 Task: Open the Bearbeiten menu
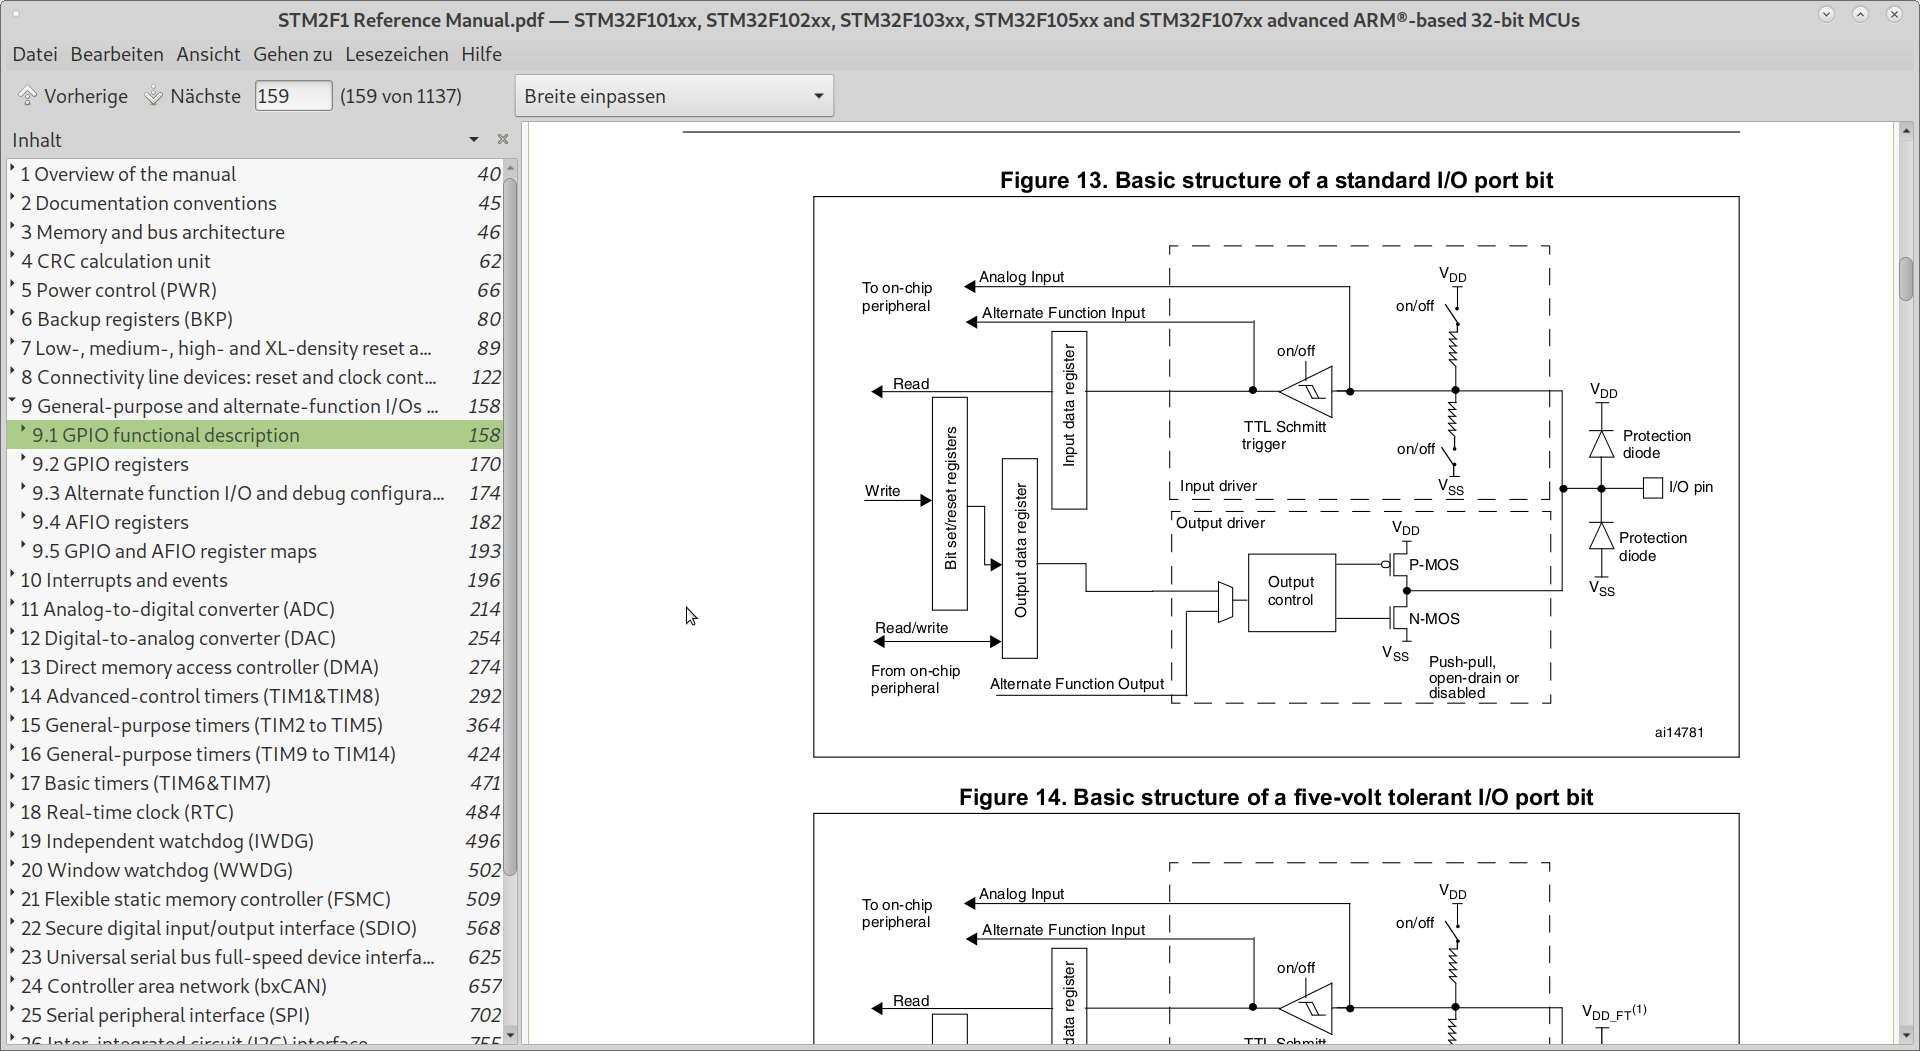[x=117, y=54]
